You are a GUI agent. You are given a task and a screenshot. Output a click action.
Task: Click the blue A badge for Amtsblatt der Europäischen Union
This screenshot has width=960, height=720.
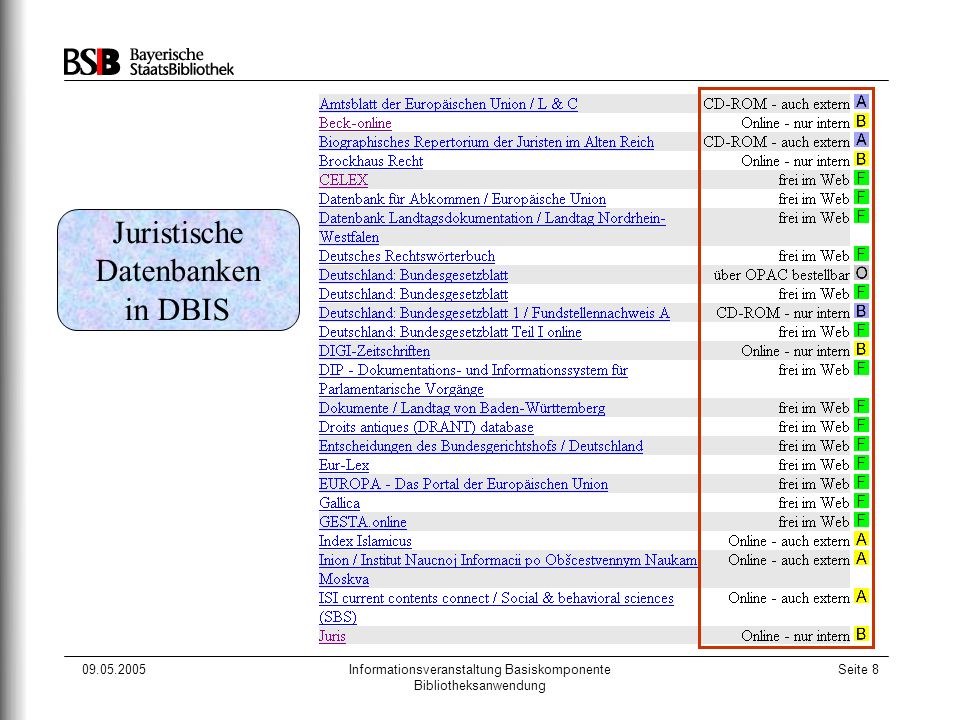tap(861, 102)
